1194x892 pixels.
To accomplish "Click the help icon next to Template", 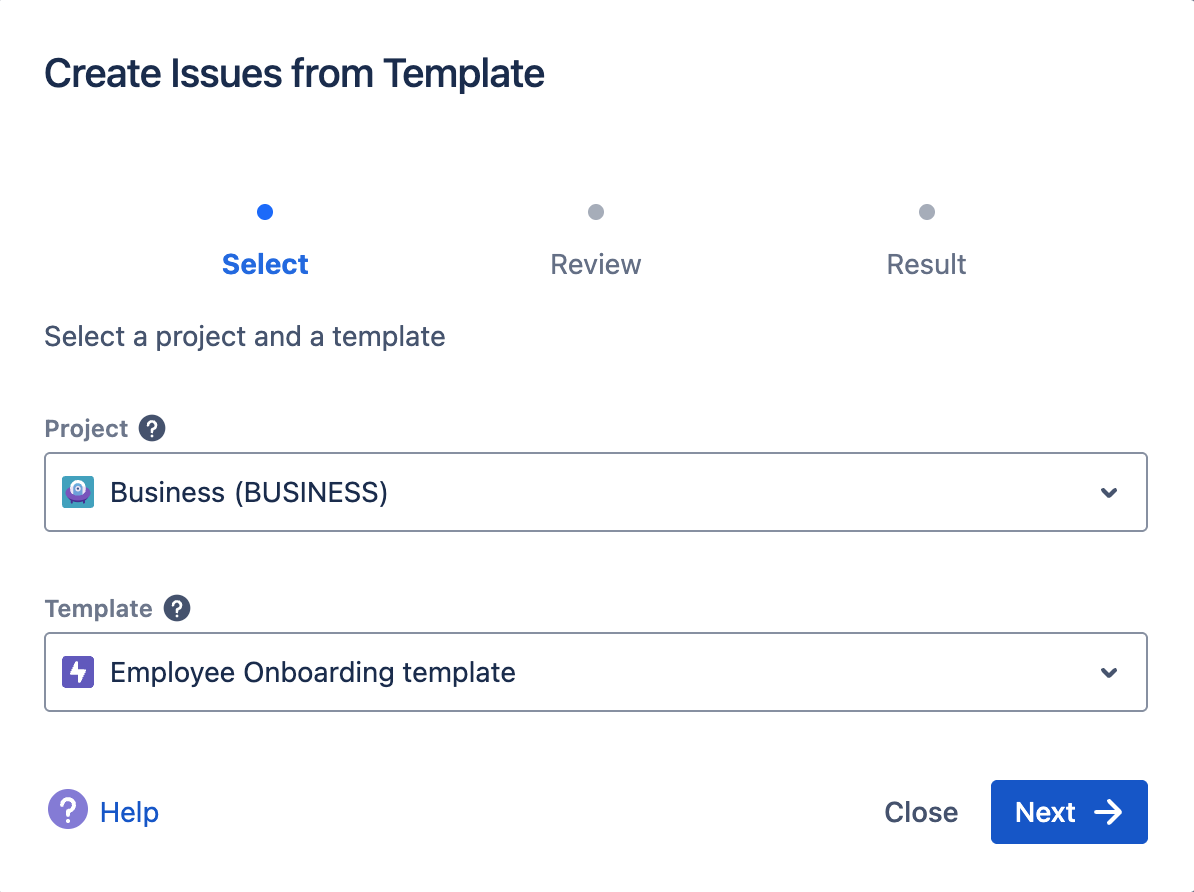I will point(177,609).
